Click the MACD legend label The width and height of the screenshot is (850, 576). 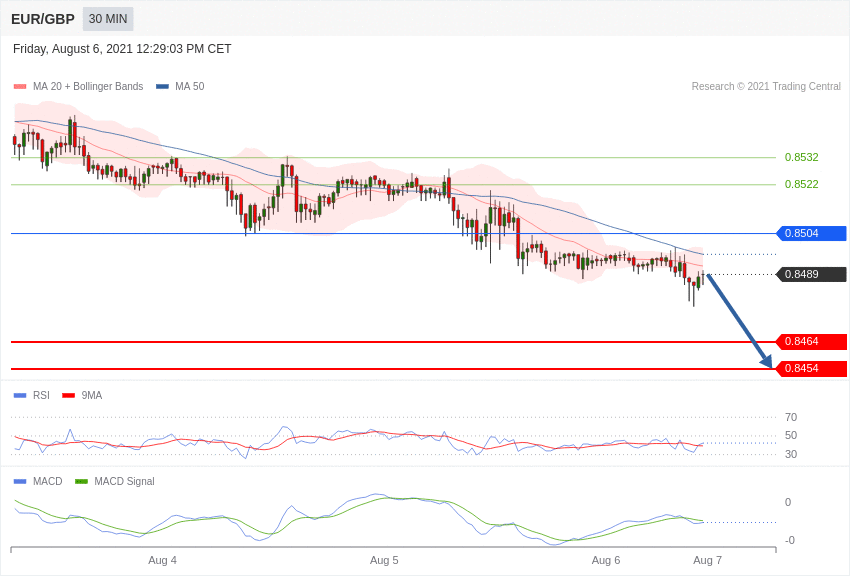tap(48, 482)
